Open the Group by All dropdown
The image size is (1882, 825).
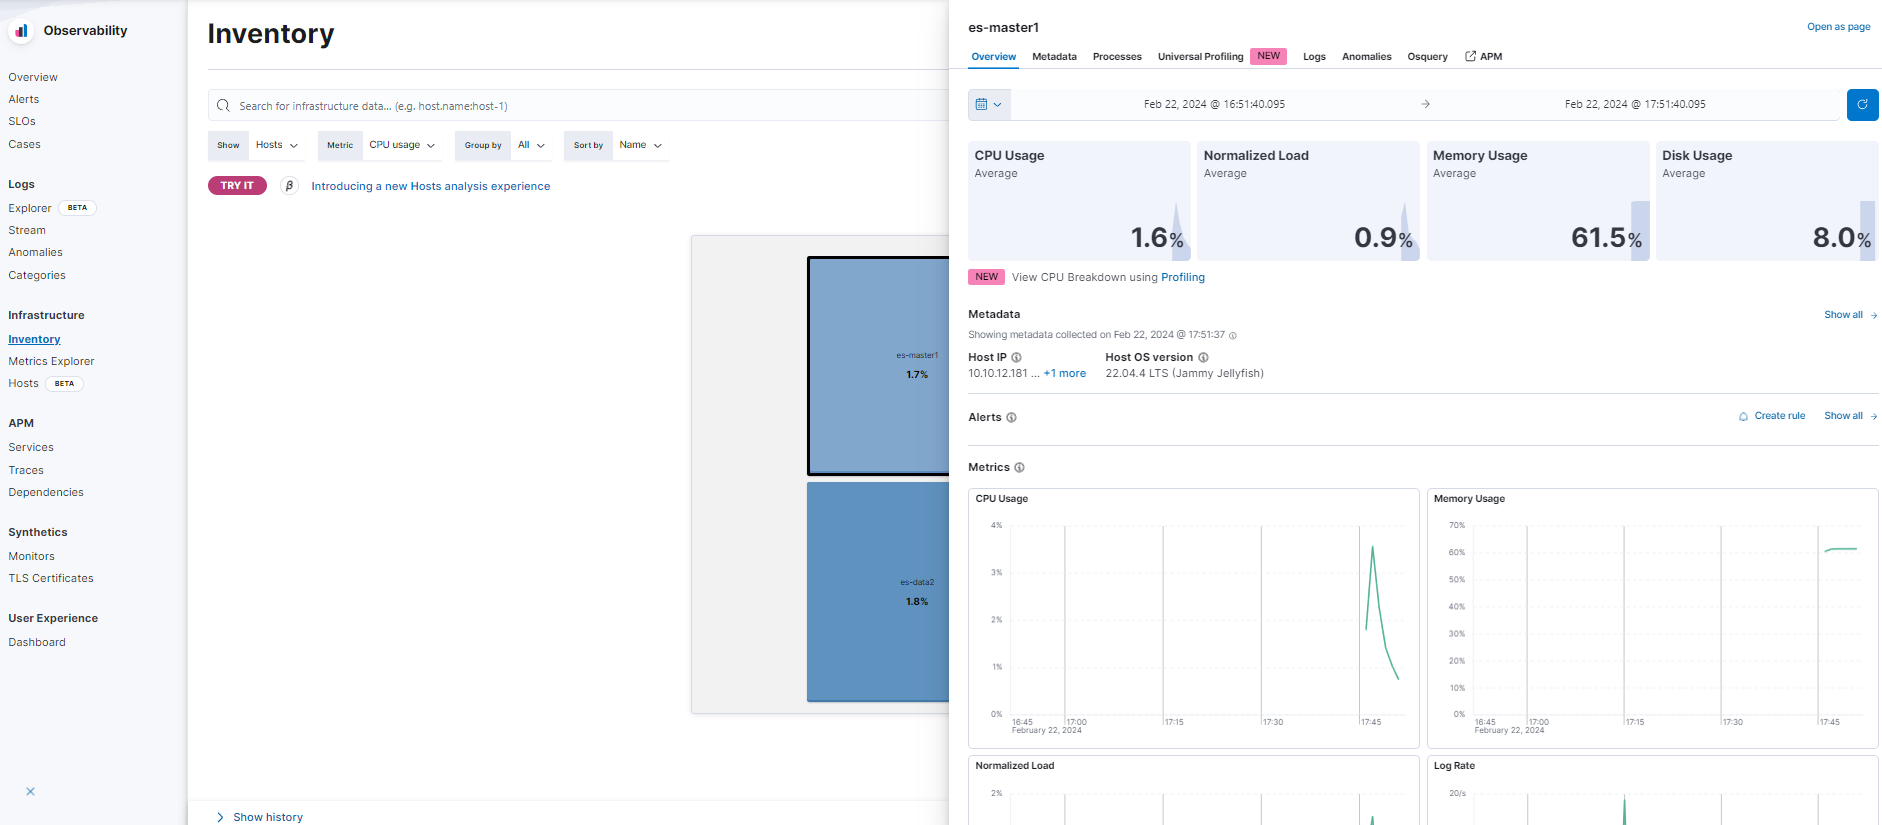tap(531, 145)
